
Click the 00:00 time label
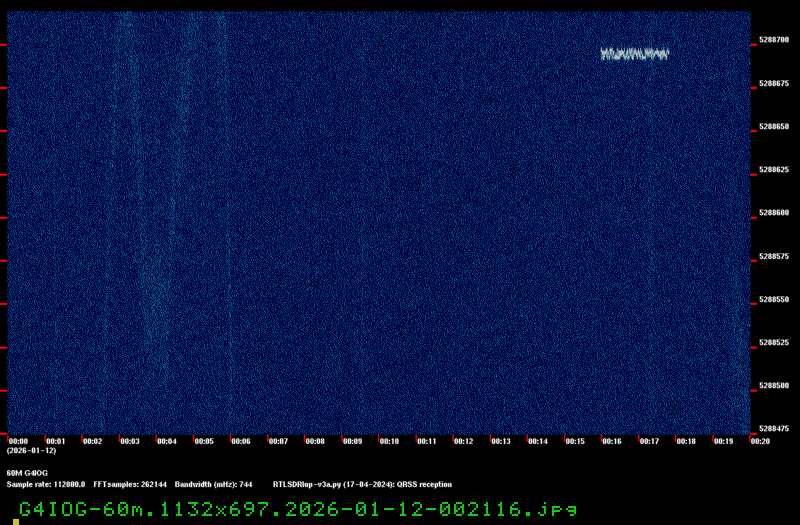pyautogui.click(x=18, y=441)
